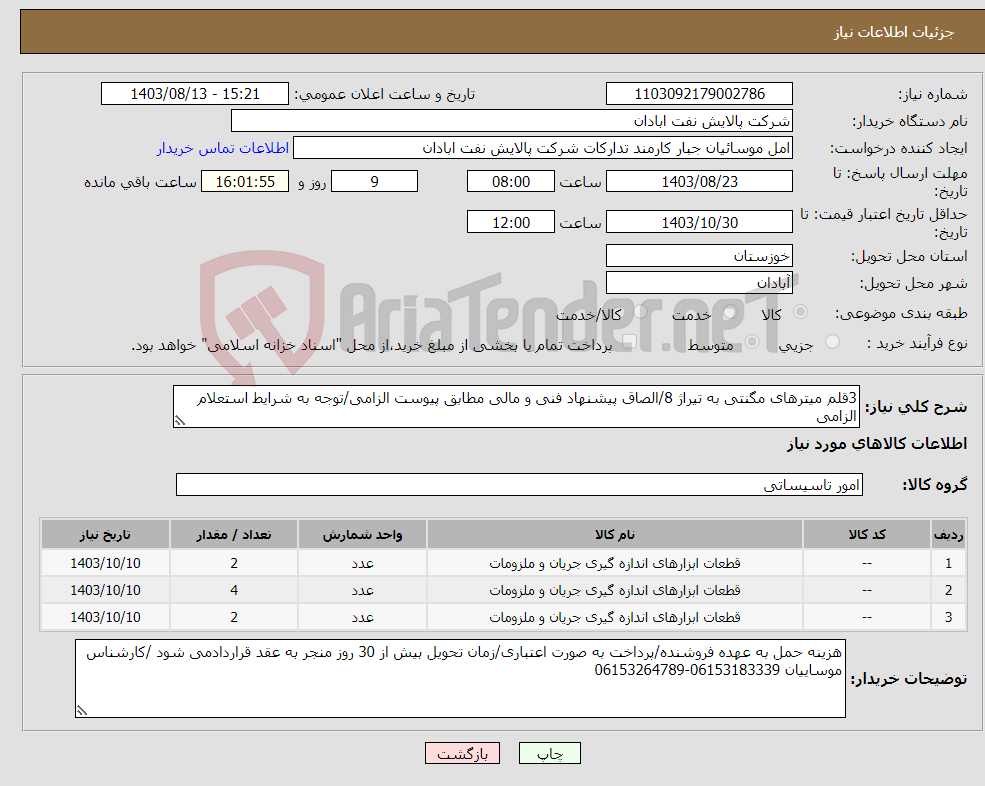Click the remaining days field showing 9
The width and height of the screenshot is (985, 786).
tap(374, 182)
